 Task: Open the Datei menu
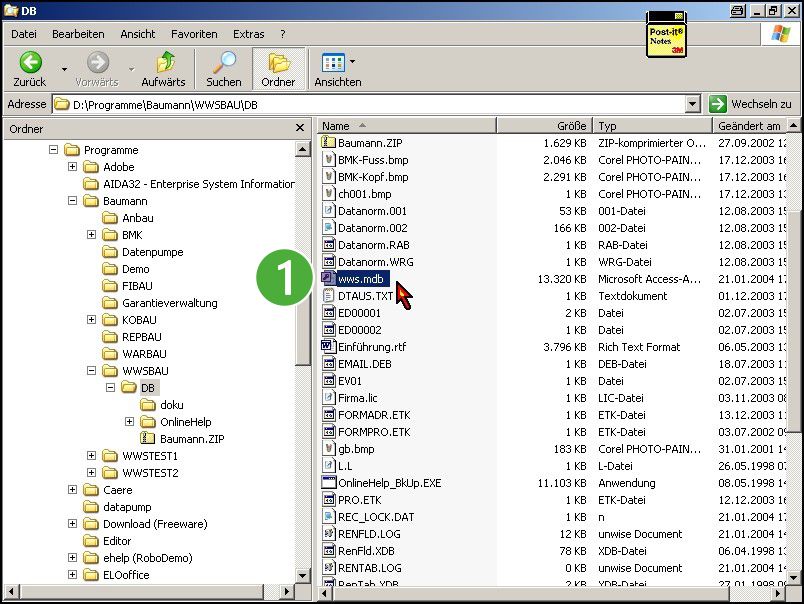24,34
